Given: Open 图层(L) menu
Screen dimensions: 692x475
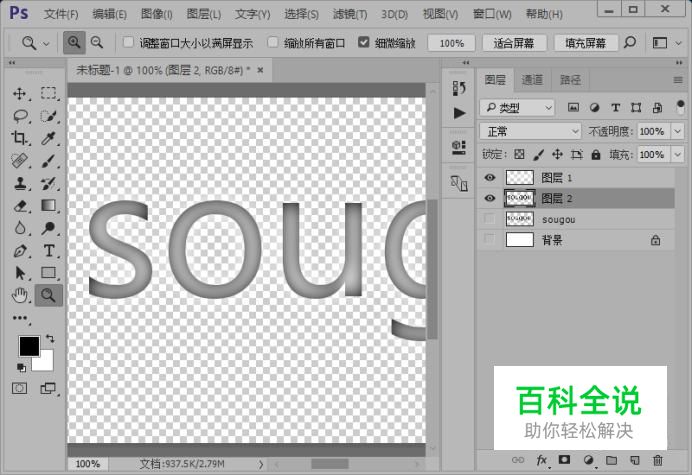Looking at the screenshot, I should pos(203,14).
